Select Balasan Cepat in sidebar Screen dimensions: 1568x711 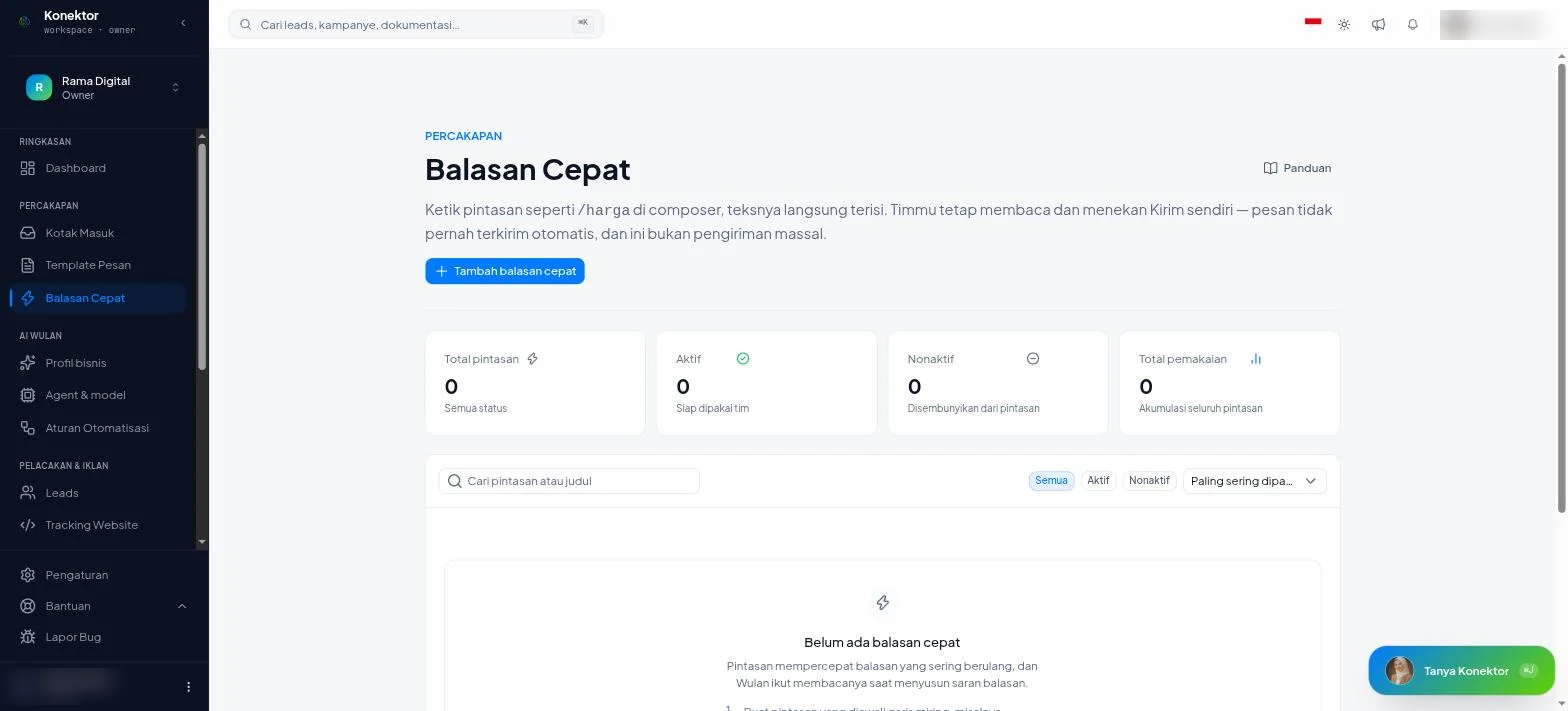pos(98,298)
